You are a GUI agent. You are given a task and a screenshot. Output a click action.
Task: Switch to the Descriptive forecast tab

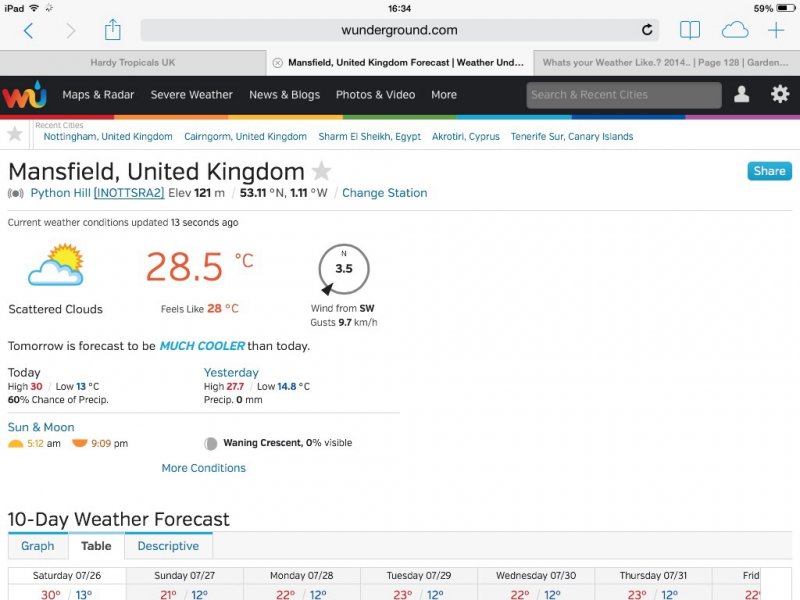click(x=168, y=546)
